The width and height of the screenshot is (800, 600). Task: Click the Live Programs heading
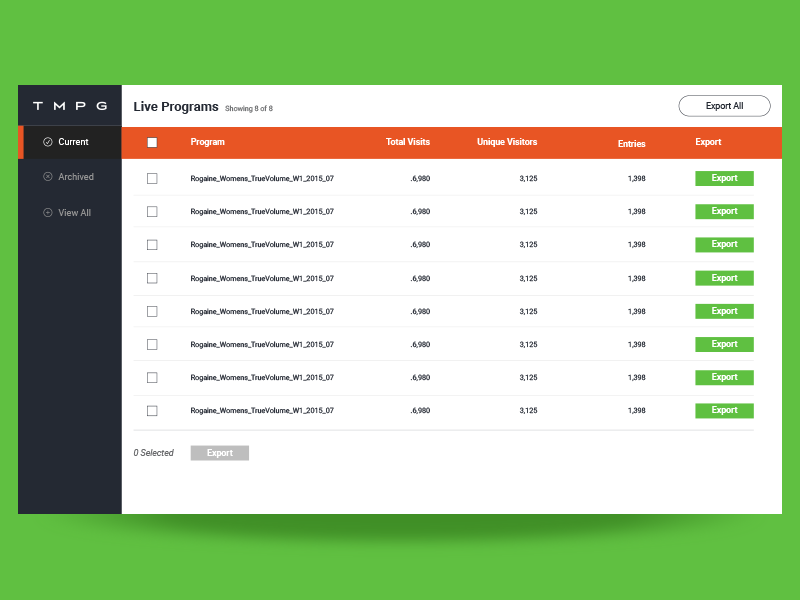(176, 107)
